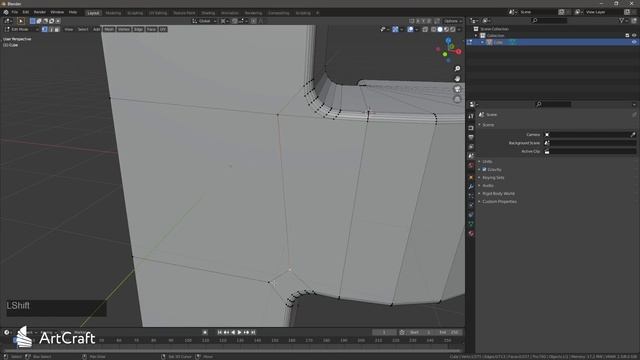Click the red X axis gizmo ball
The height and width of the screenshot is (360, 640).
coord(458,52)
